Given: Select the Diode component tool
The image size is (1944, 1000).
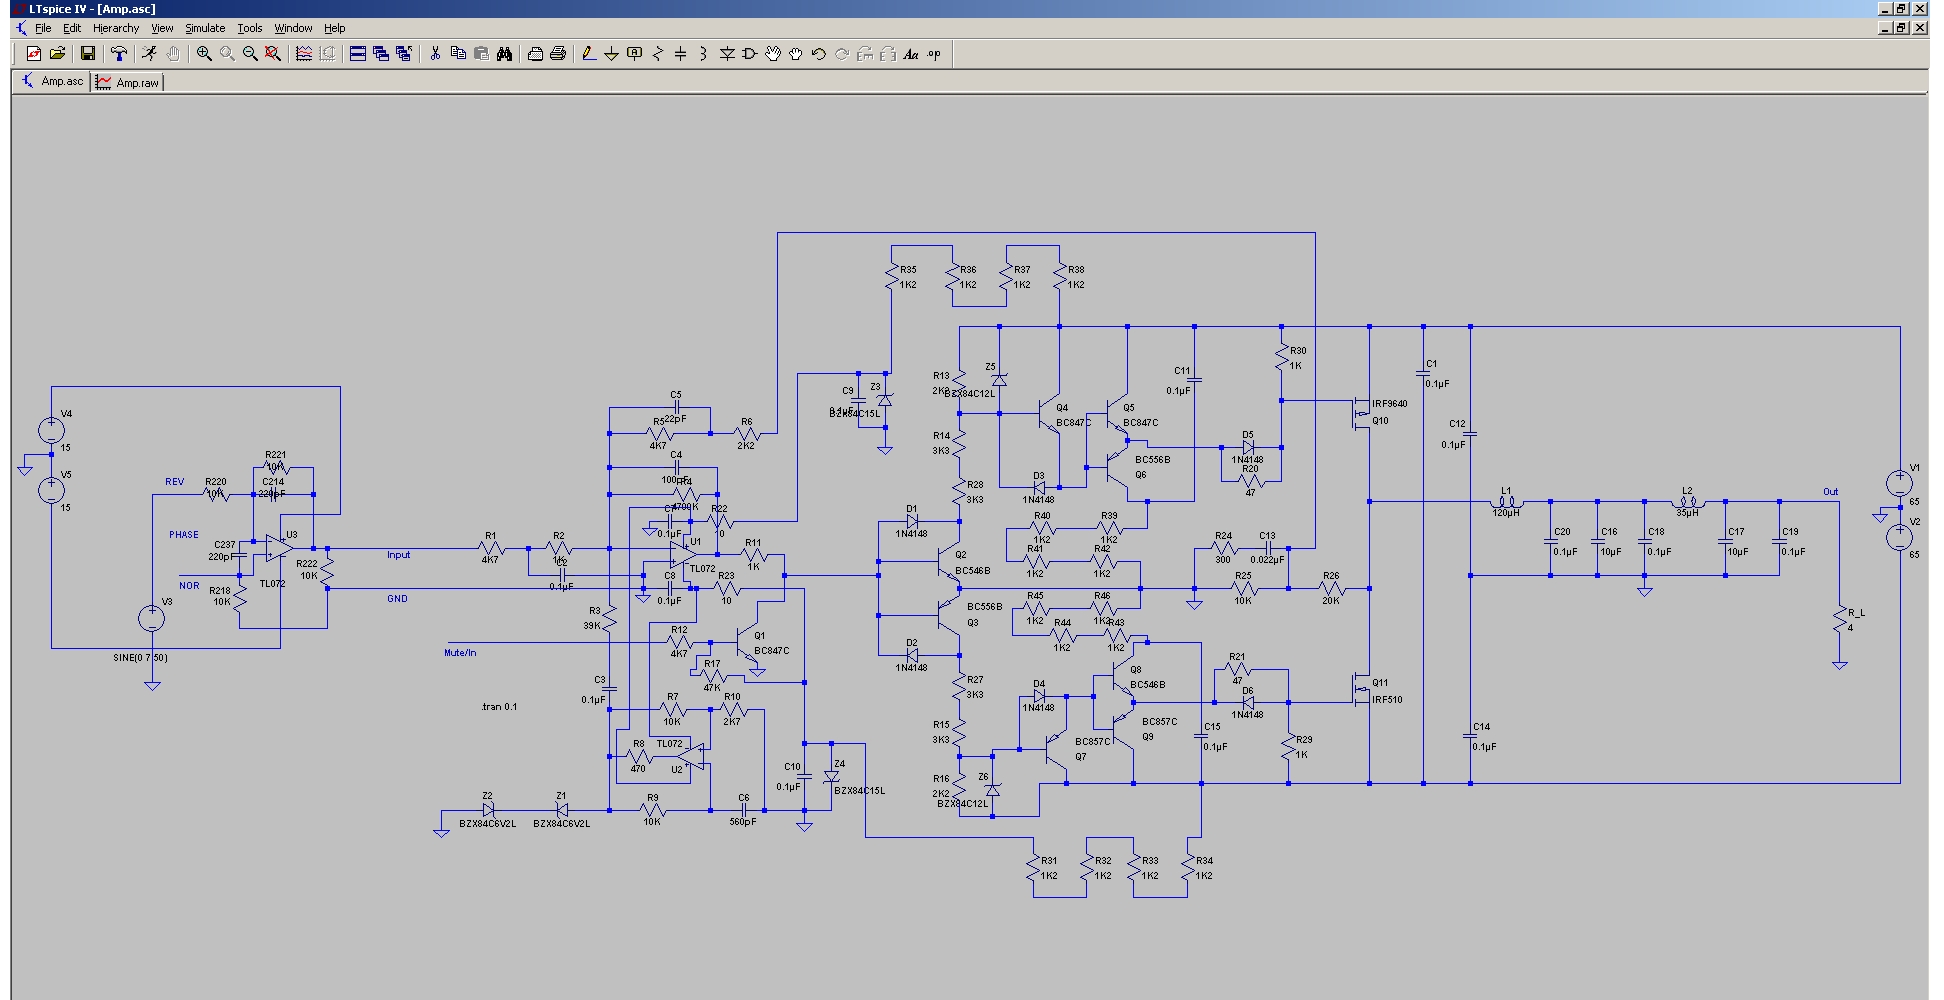Looking at the screenshot, I should [727, 54].
